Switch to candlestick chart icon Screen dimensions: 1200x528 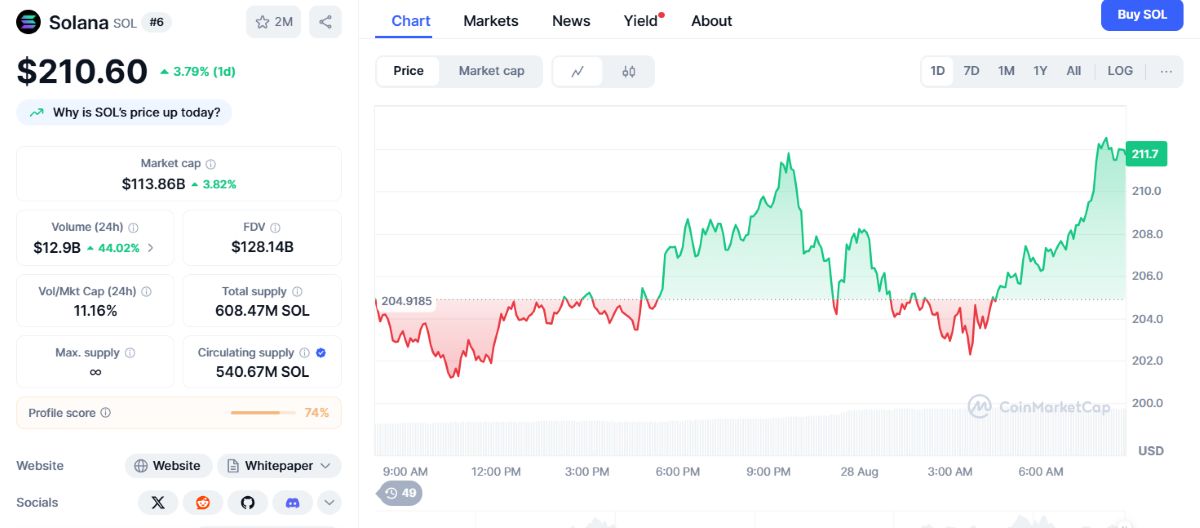click(x=629, y=71)
